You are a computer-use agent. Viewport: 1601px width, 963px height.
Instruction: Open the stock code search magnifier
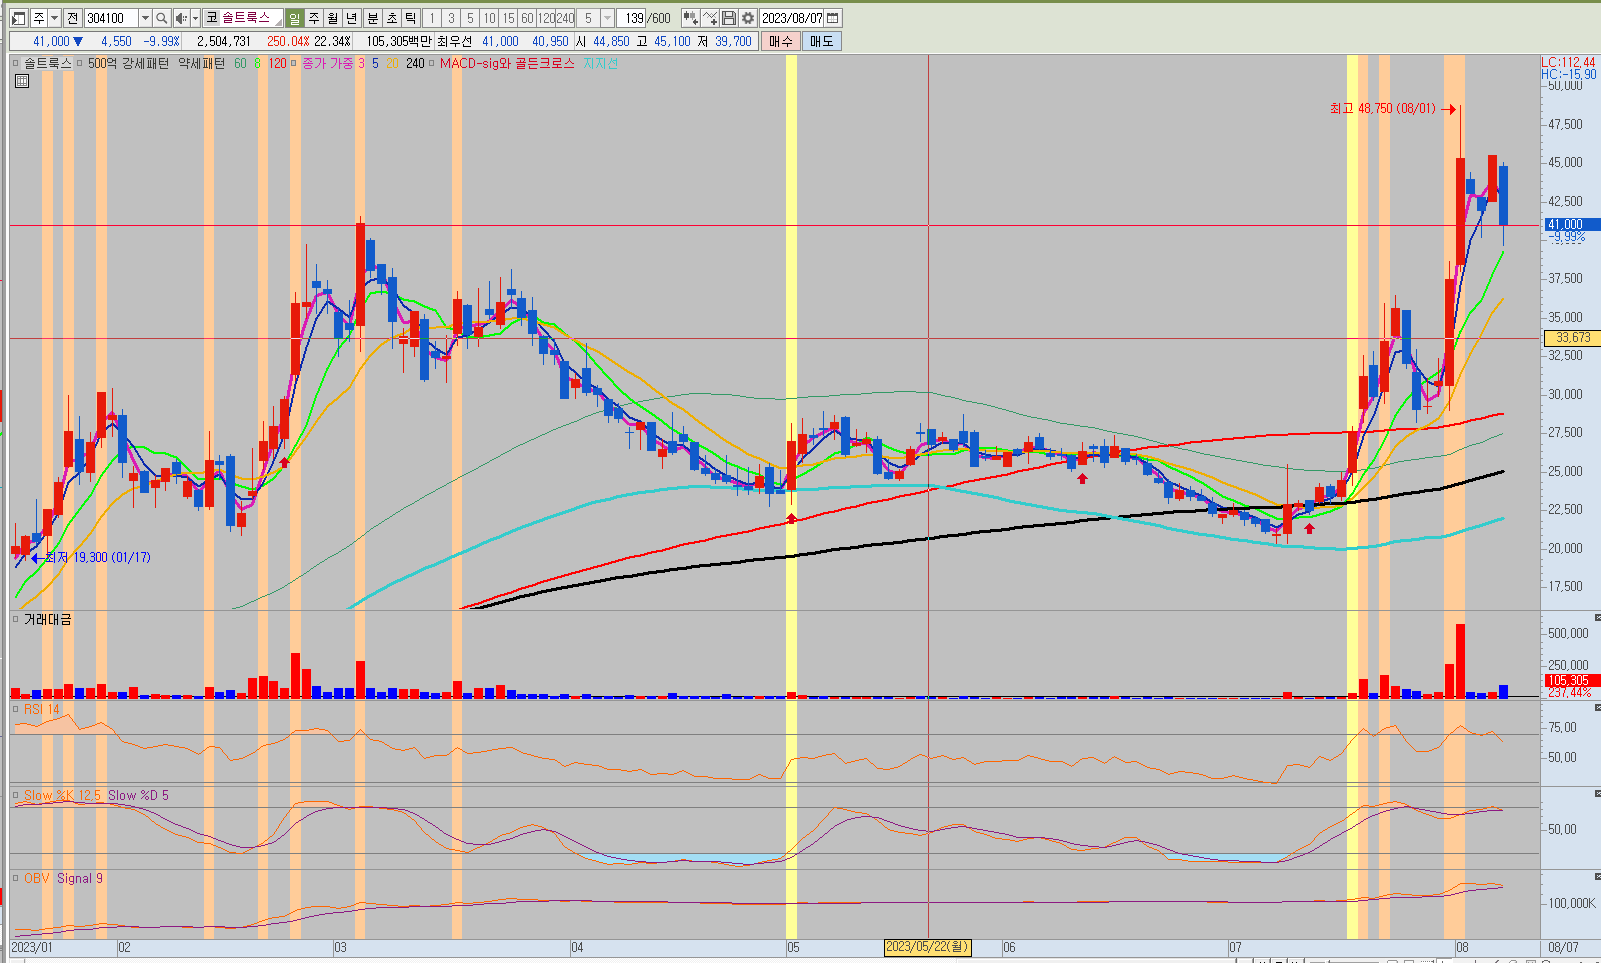click(161, 18)
